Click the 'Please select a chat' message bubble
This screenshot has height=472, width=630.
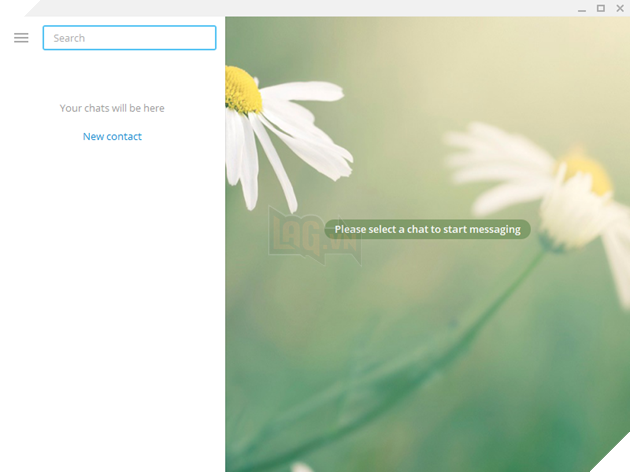[427, 229]
